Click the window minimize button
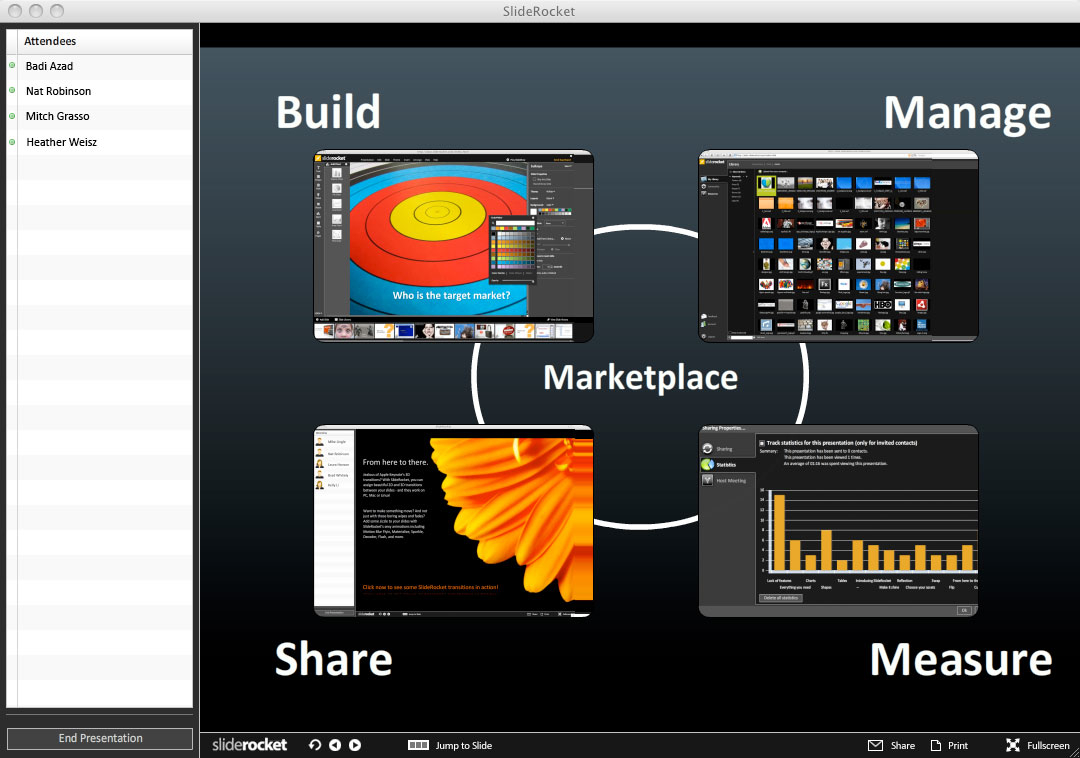This screenshot has width=1080, height=758. pyautogui.click(x=36, y=10)
